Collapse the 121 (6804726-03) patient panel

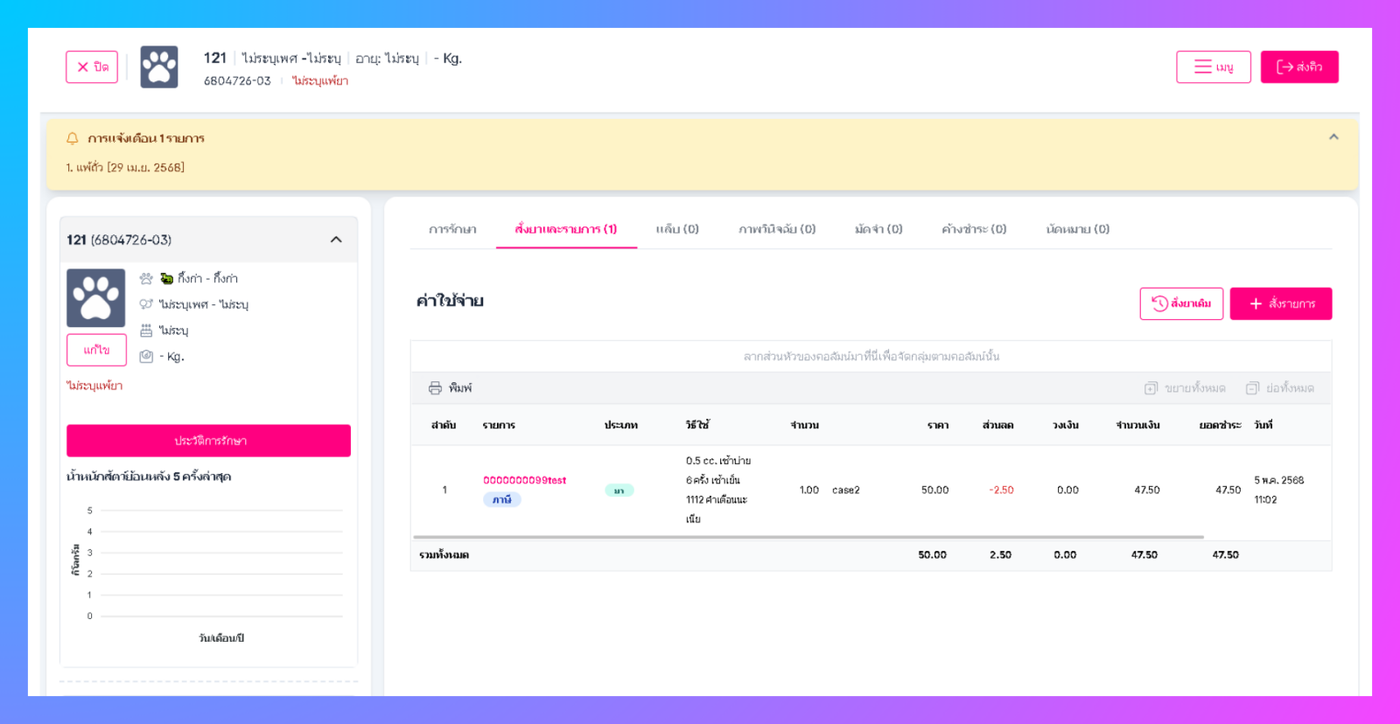pyautogui.click(x=336, y=240)
